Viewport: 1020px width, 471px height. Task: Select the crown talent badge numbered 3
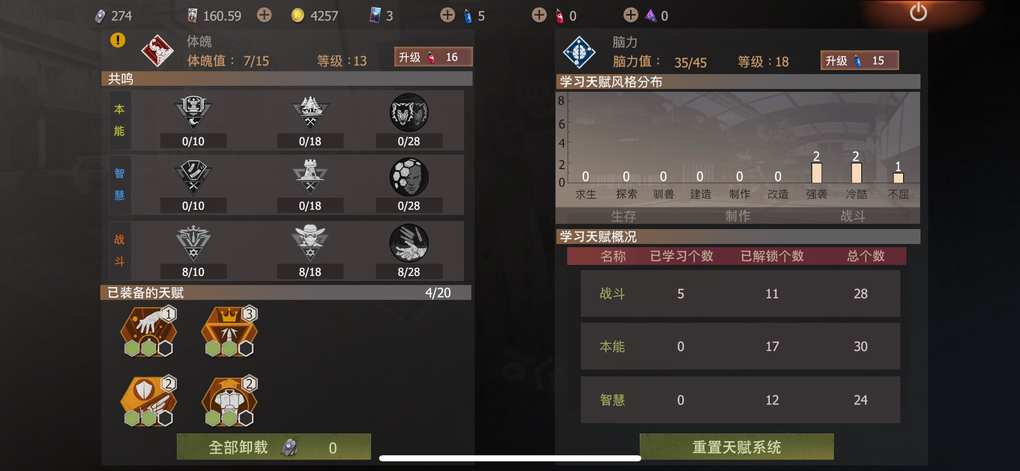tap(230, 331)
